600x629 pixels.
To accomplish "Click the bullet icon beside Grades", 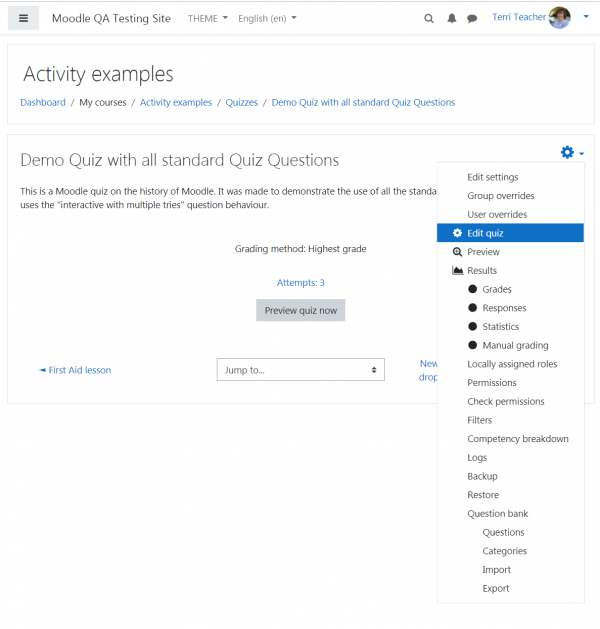I will pos(472,289).
